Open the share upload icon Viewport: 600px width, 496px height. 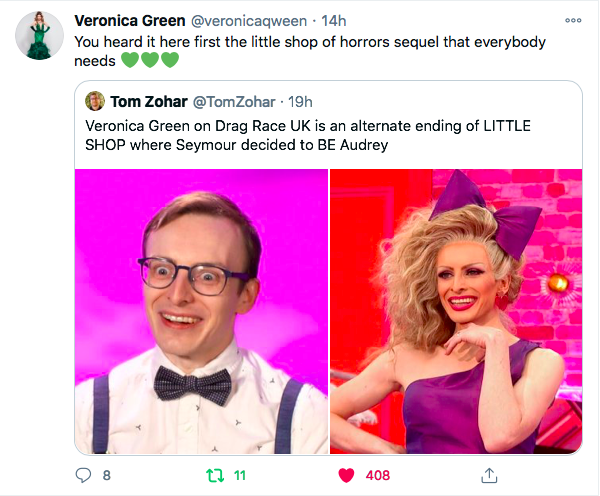tap(489, 475)
